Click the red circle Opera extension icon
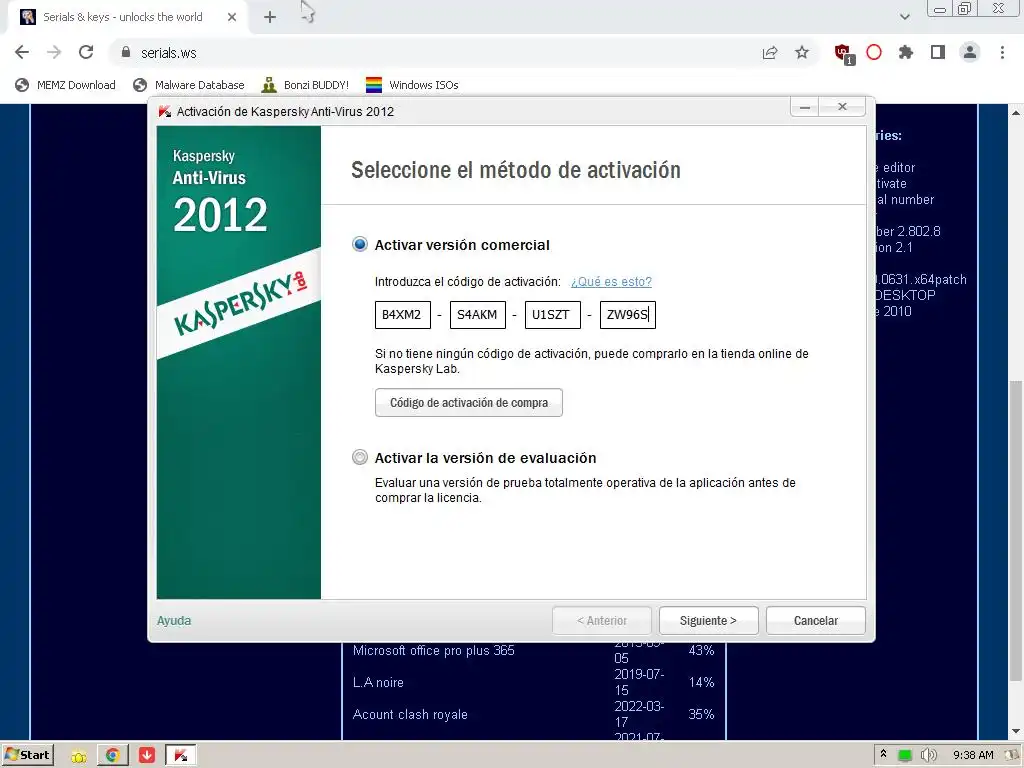 click(874, 52)
